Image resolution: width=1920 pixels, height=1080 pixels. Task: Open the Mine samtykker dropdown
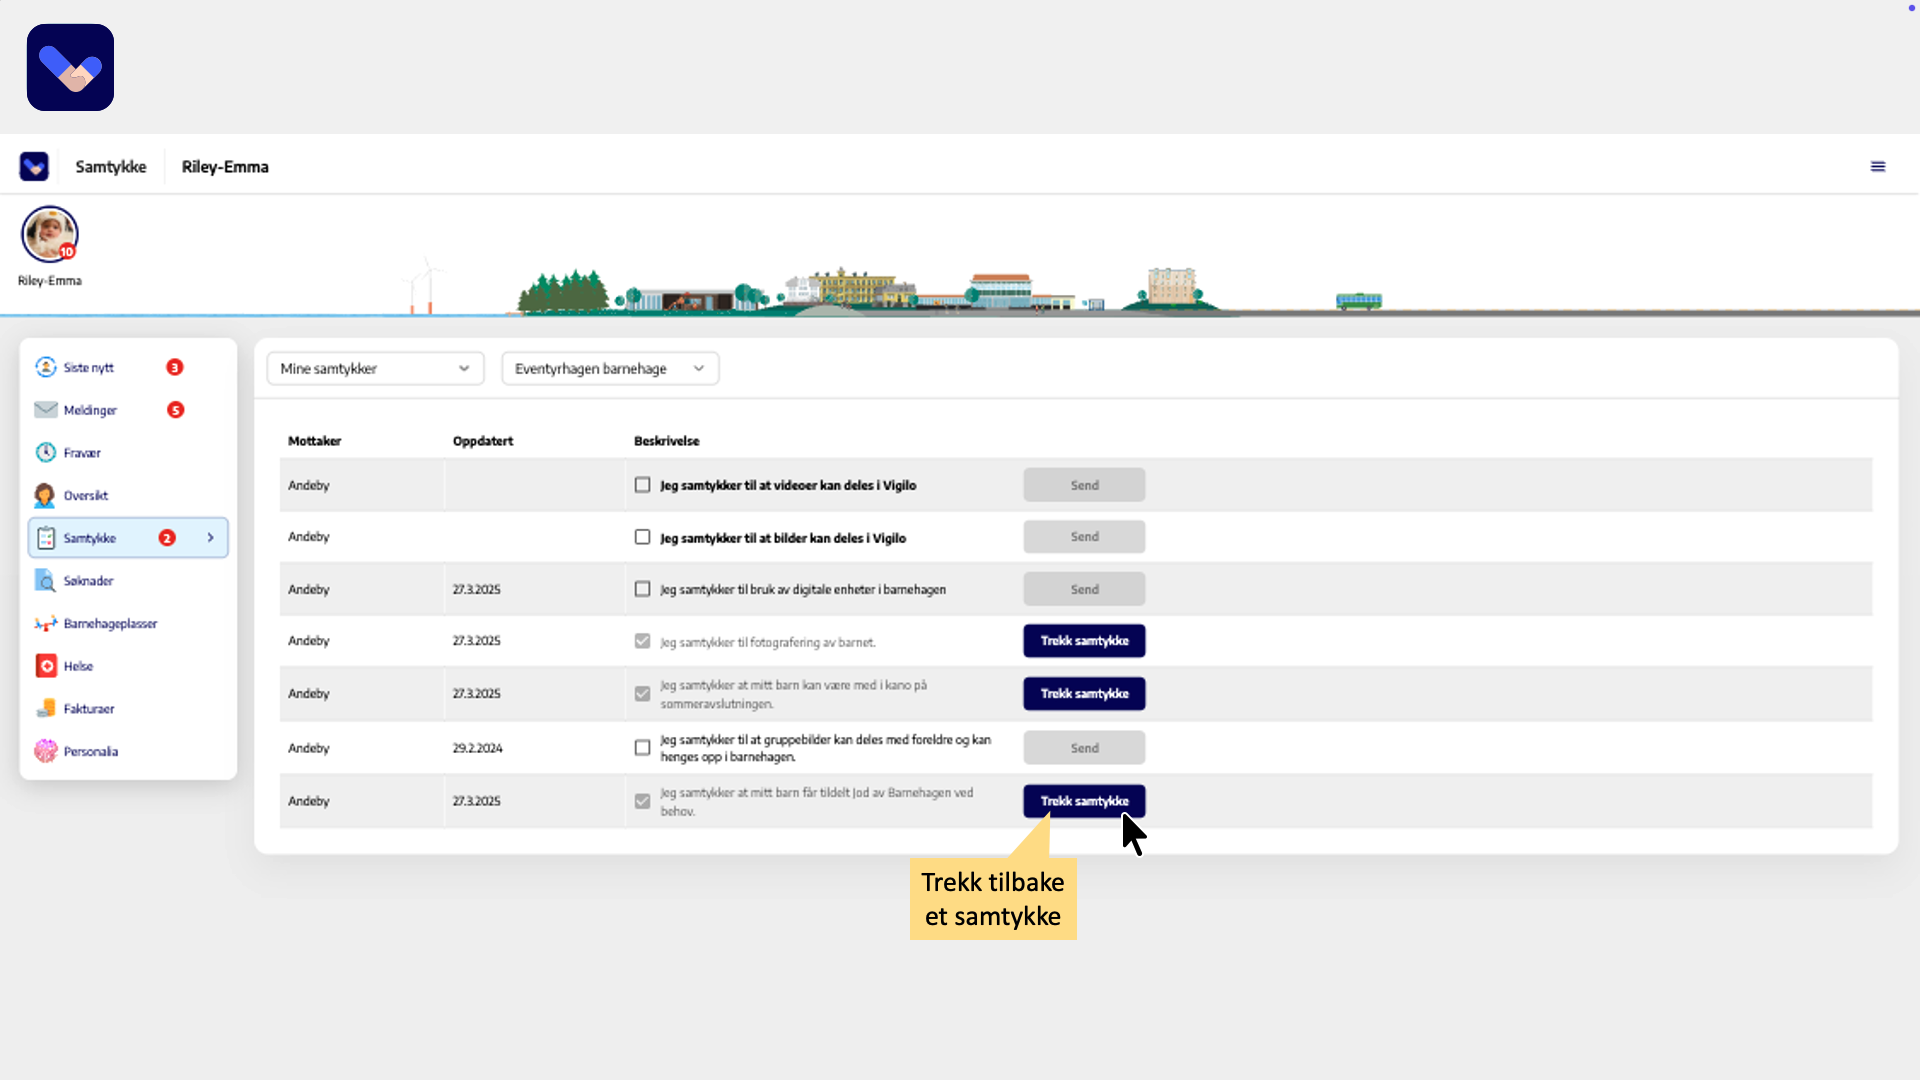(x=375, y=368)
